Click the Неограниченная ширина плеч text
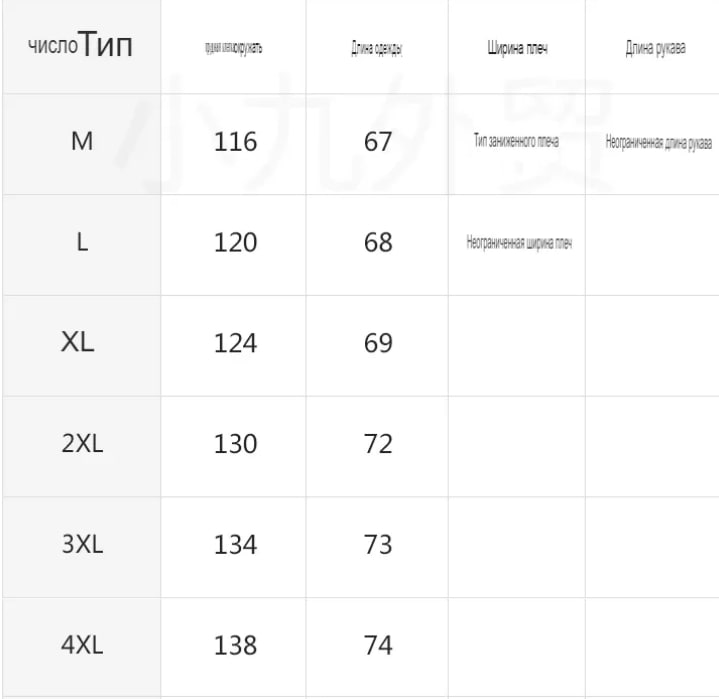The width and height of the screenshot is (719, 699). coord(519,242)
